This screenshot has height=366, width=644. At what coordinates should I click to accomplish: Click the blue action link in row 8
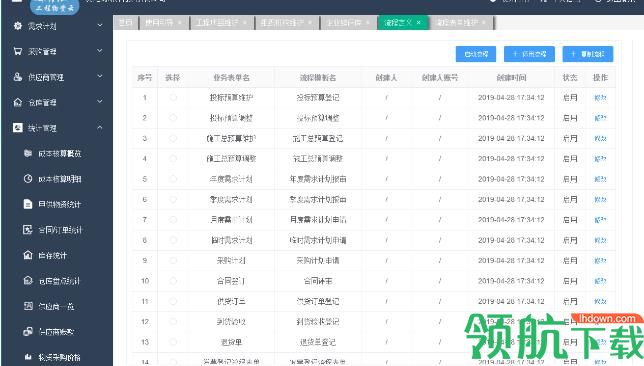[600, 240]
